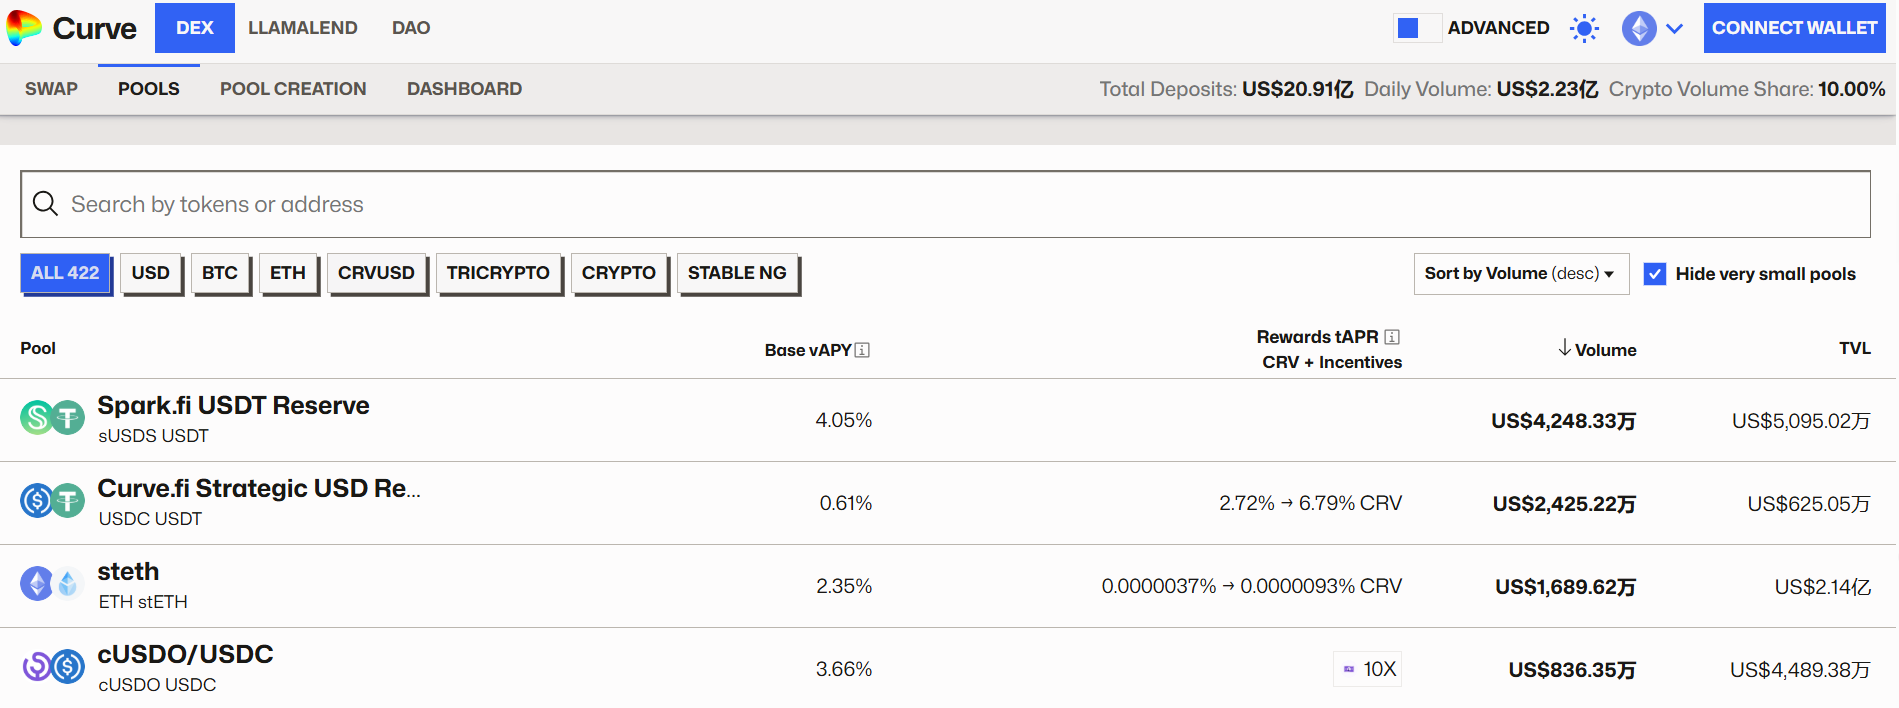Expand the network selector chevron
This screenshot has width=1899, height=708.
[x=1674, y=28]
